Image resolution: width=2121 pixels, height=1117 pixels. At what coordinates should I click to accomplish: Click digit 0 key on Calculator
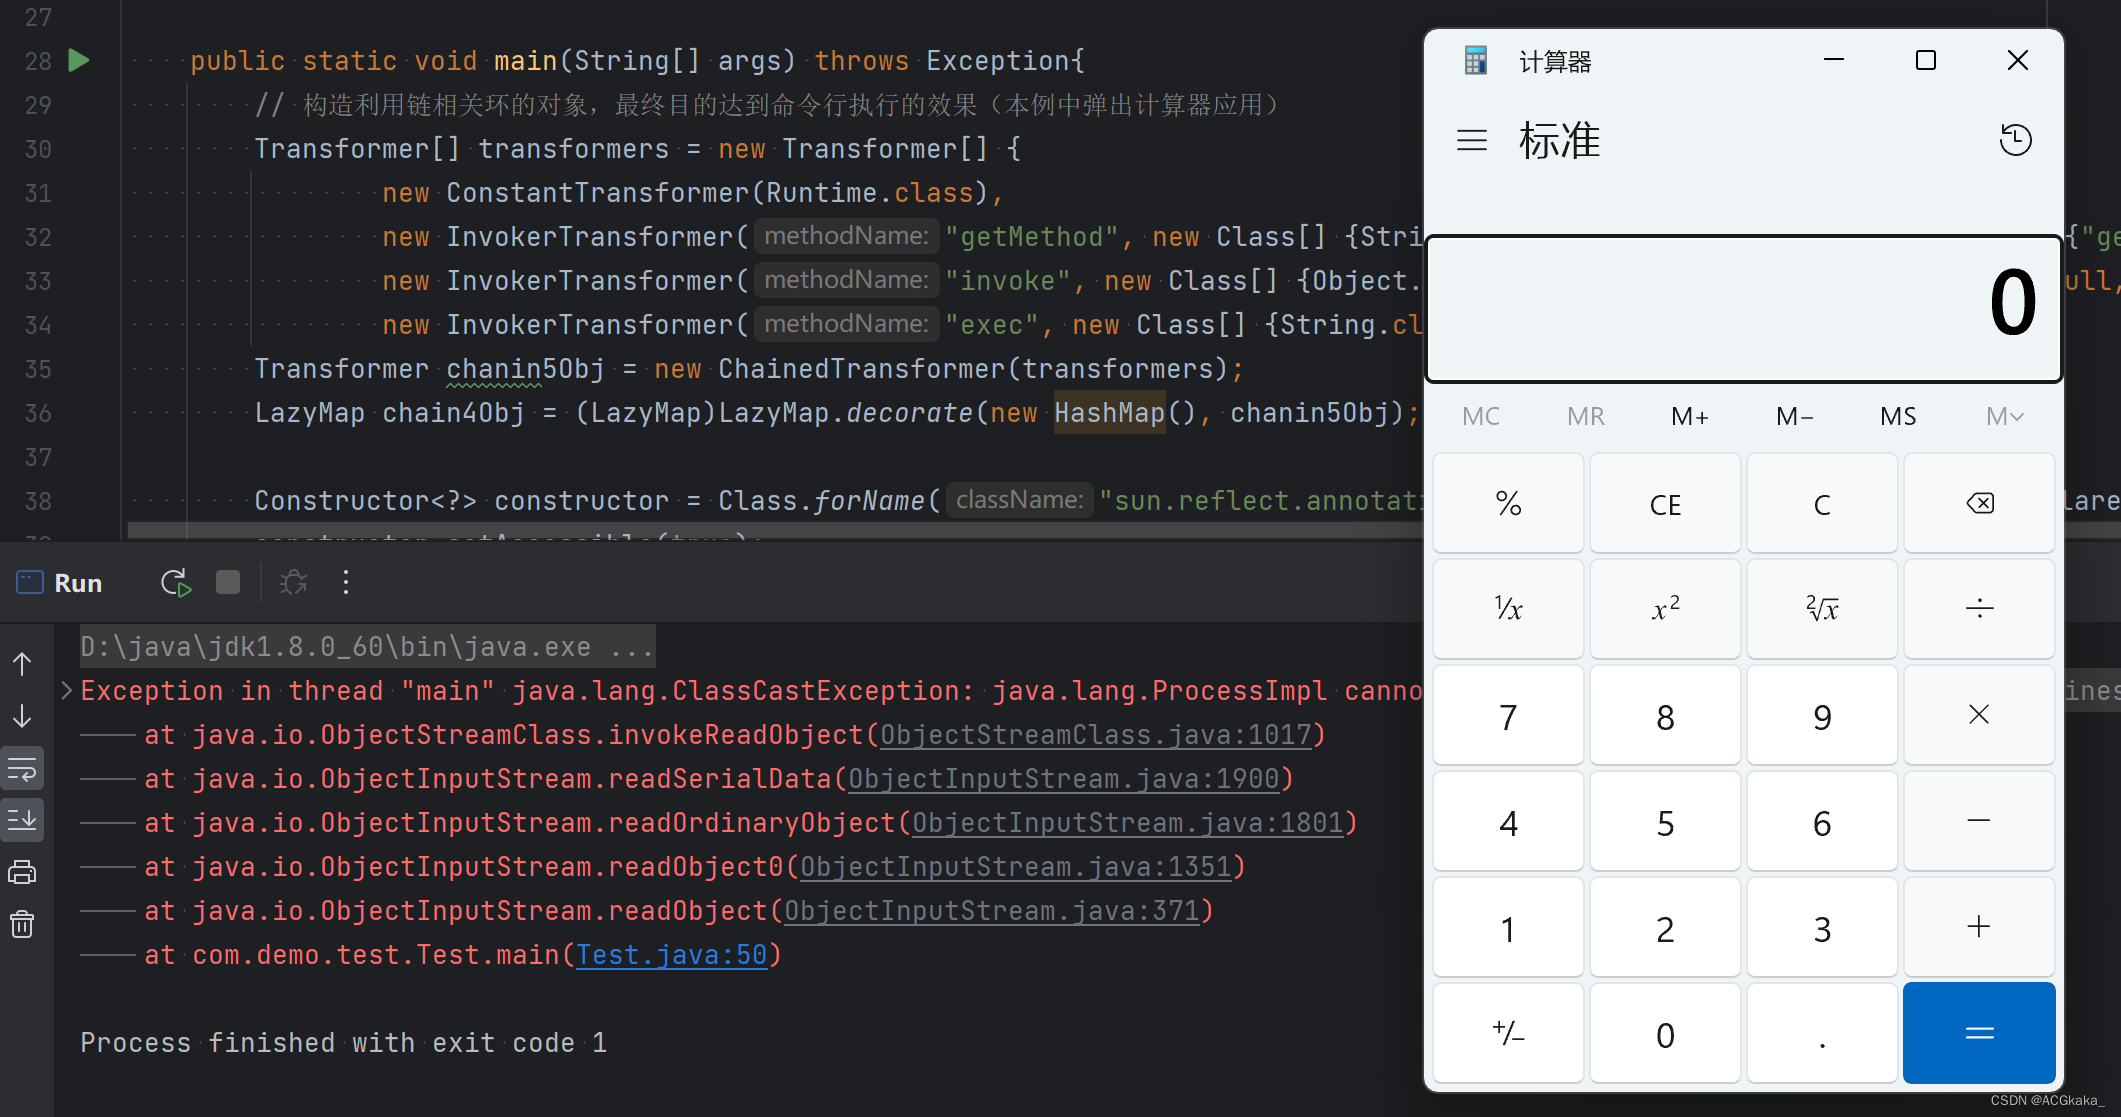click(x=1665, y=1033)
